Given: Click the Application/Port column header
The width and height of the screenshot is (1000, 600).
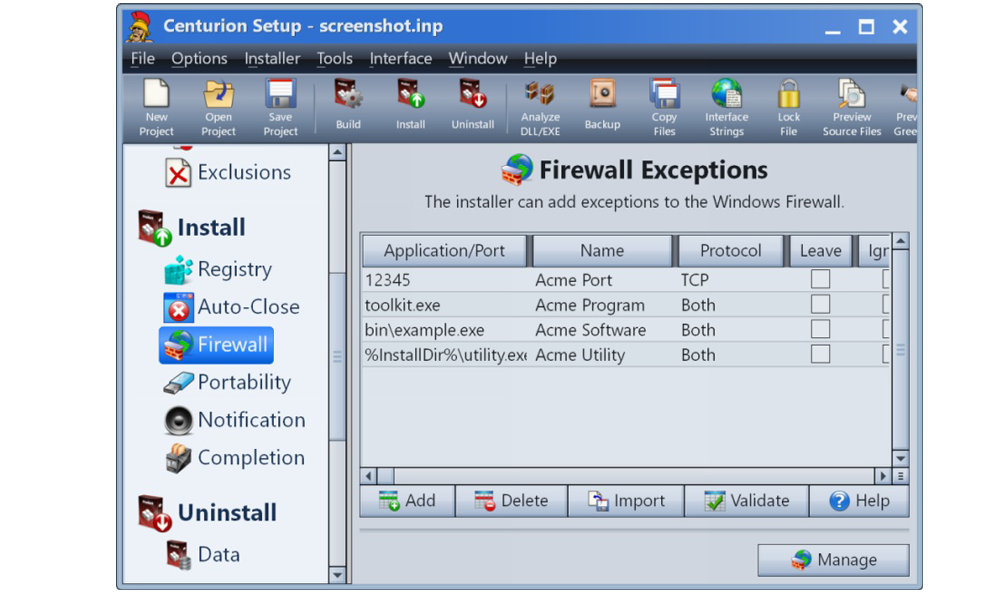Looking at the screenshot, I should coord(444,251).
